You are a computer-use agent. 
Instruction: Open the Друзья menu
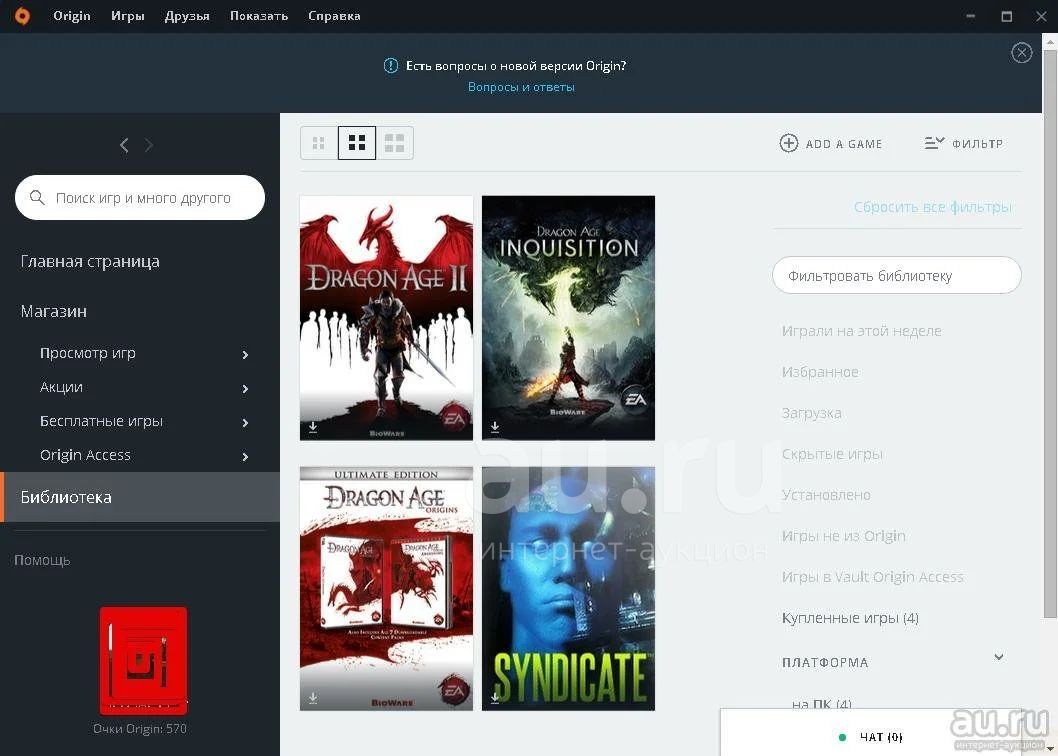(x=187, y=16)
